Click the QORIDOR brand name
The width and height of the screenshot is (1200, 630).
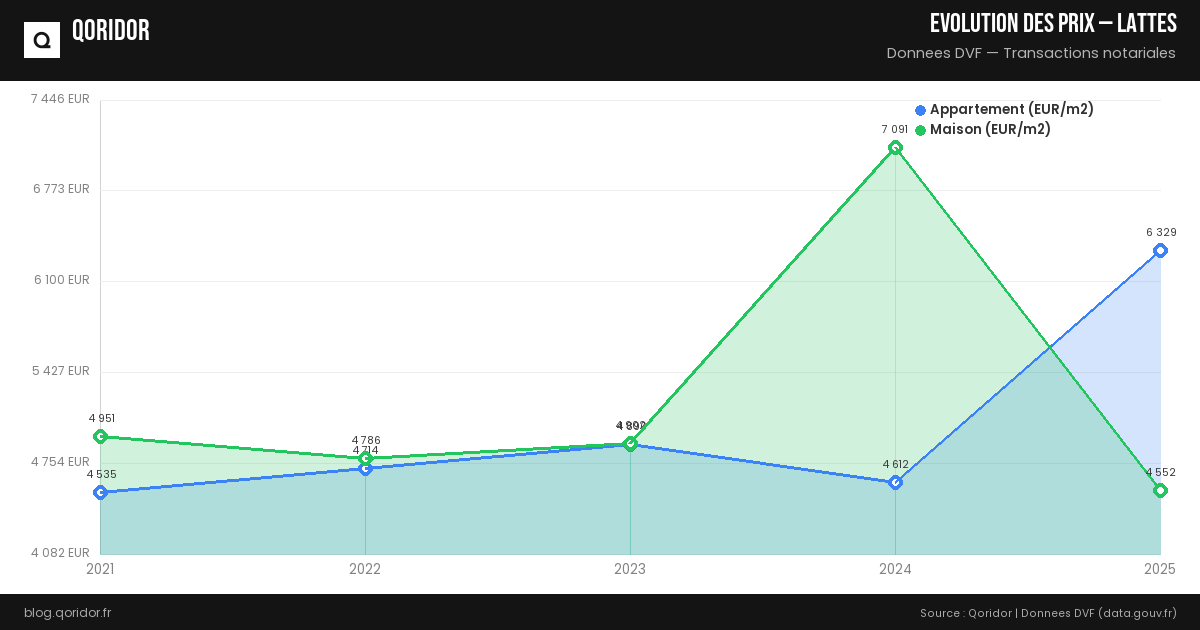[x=111, y=31]
